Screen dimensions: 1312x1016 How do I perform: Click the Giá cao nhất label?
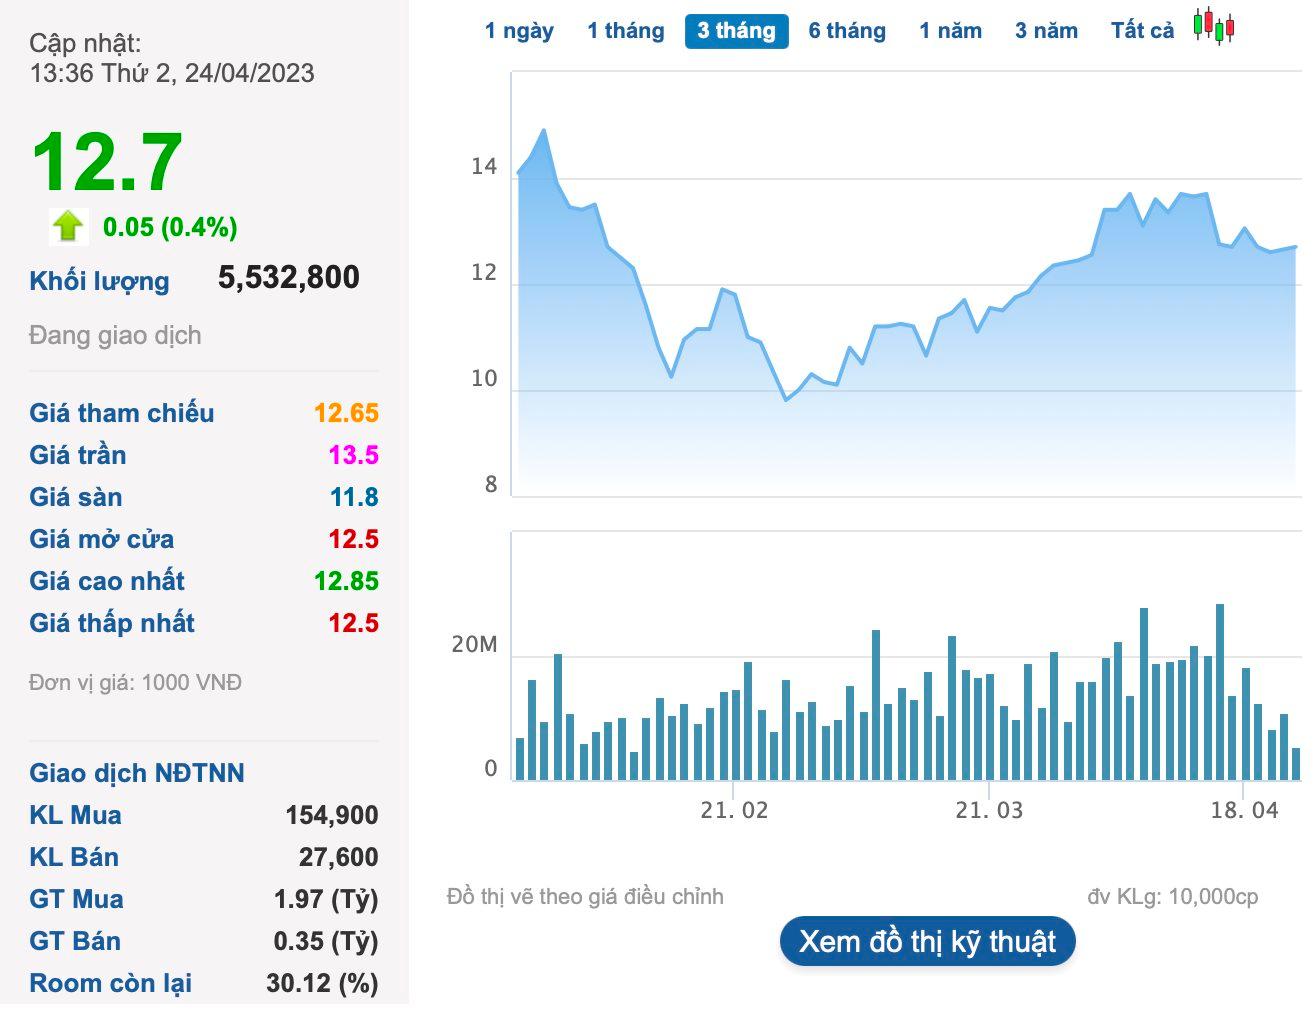107,581
